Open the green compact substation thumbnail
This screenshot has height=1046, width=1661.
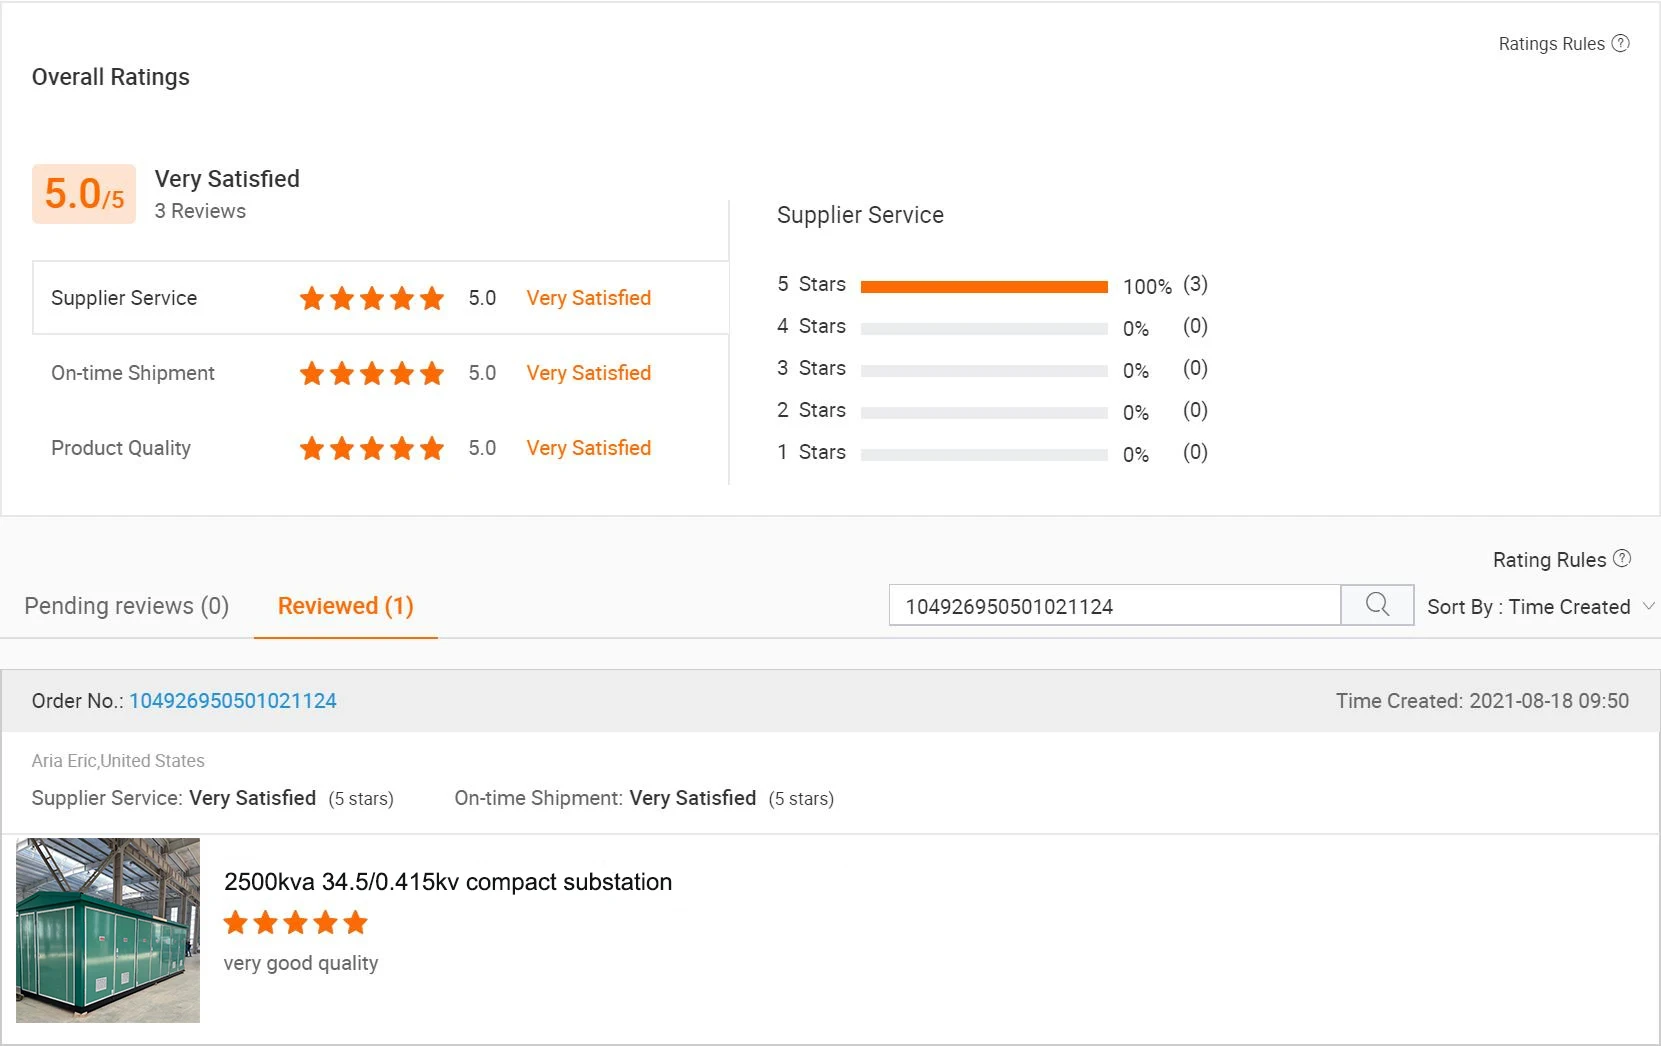[108, 930]
